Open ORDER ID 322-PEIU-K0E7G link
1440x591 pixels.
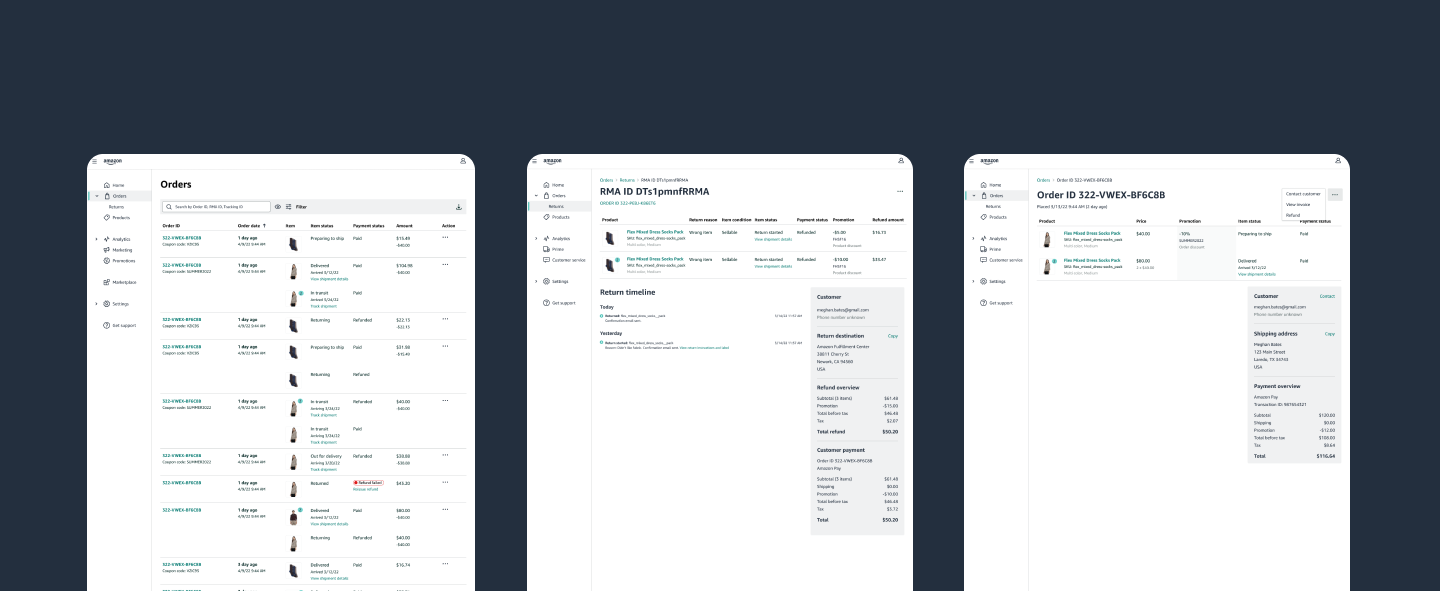click(x=627, y=203)
